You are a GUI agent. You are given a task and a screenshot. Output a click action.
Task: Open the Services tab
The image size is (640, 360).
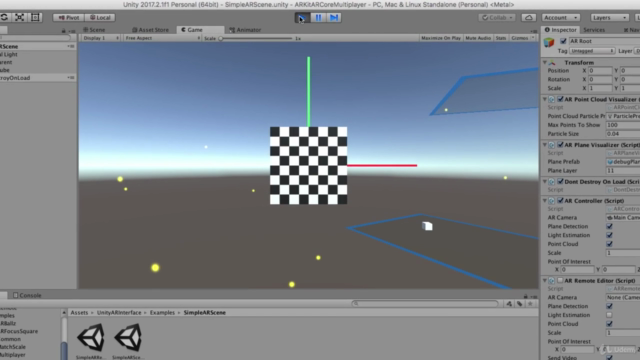(x=594, y=30)
